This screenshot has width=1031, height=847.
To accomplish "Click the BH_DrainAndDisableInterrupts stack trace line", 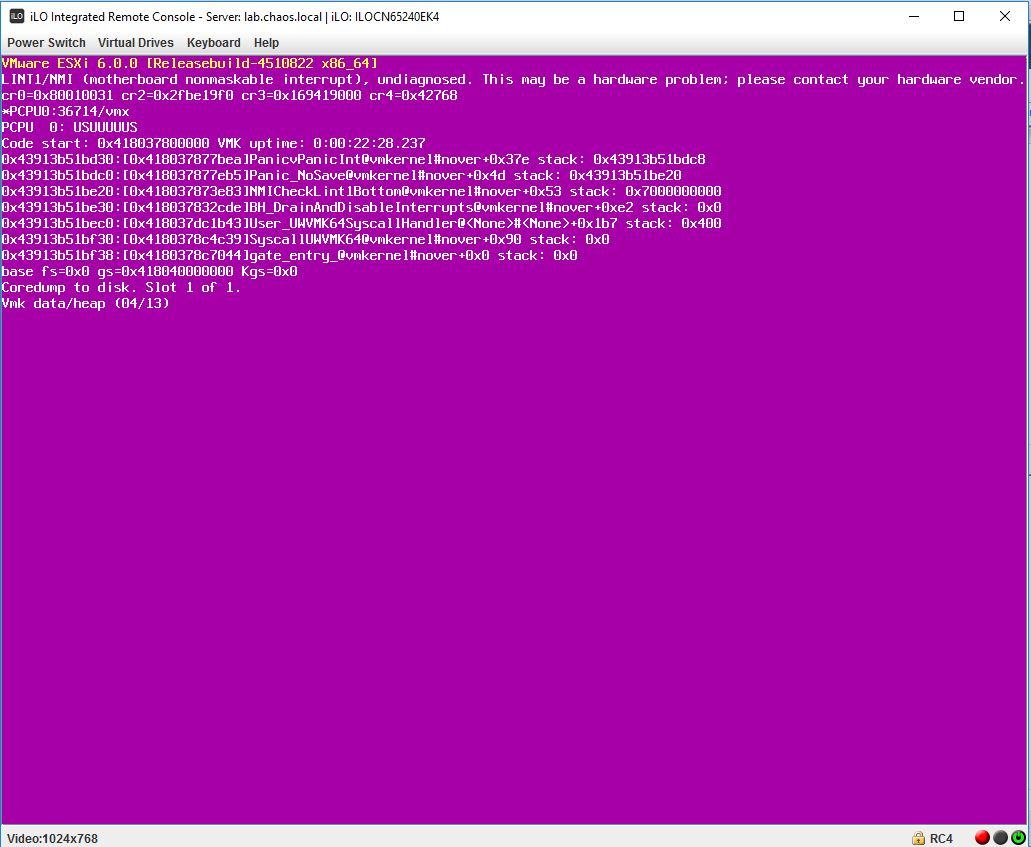I will pyautogui.click(x=362, y=207).
